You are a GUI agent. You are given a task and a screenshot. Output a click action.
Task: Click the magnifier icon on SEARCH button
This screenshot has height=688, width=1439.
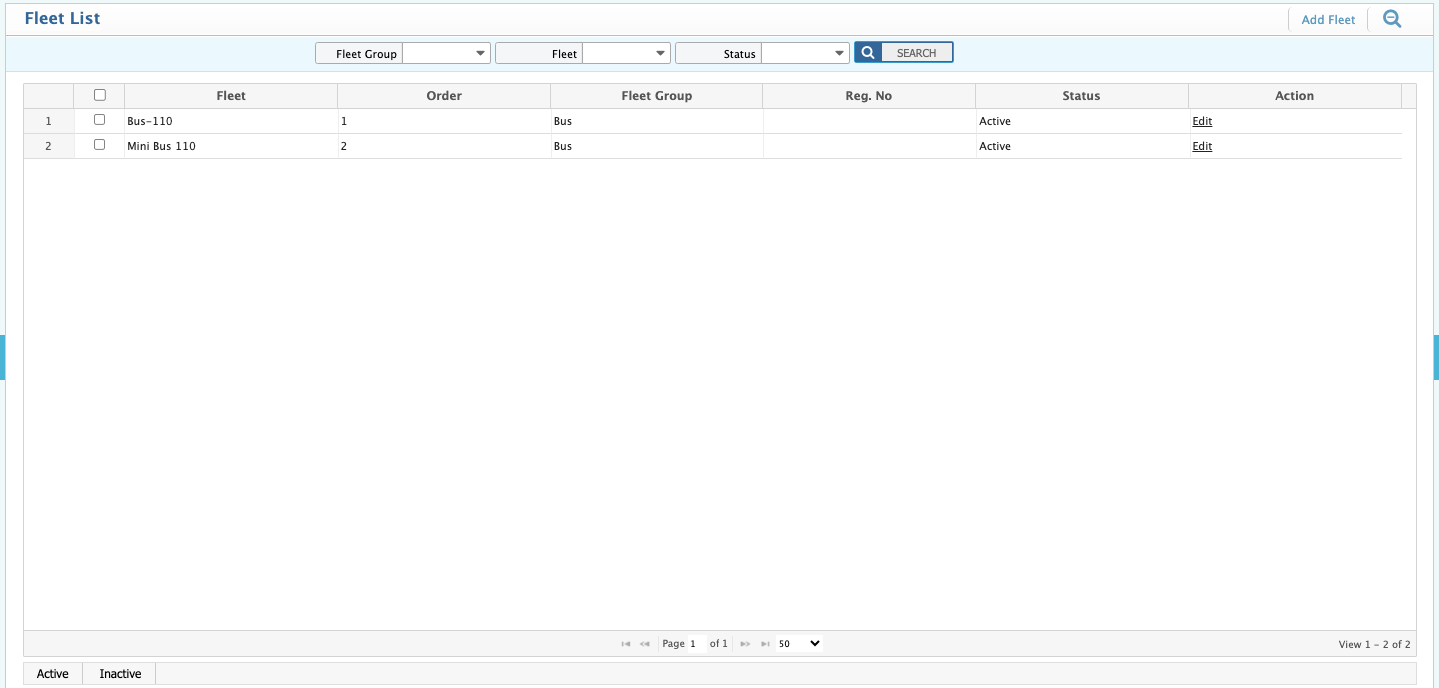pyautogui.click(x=868, y=53)
